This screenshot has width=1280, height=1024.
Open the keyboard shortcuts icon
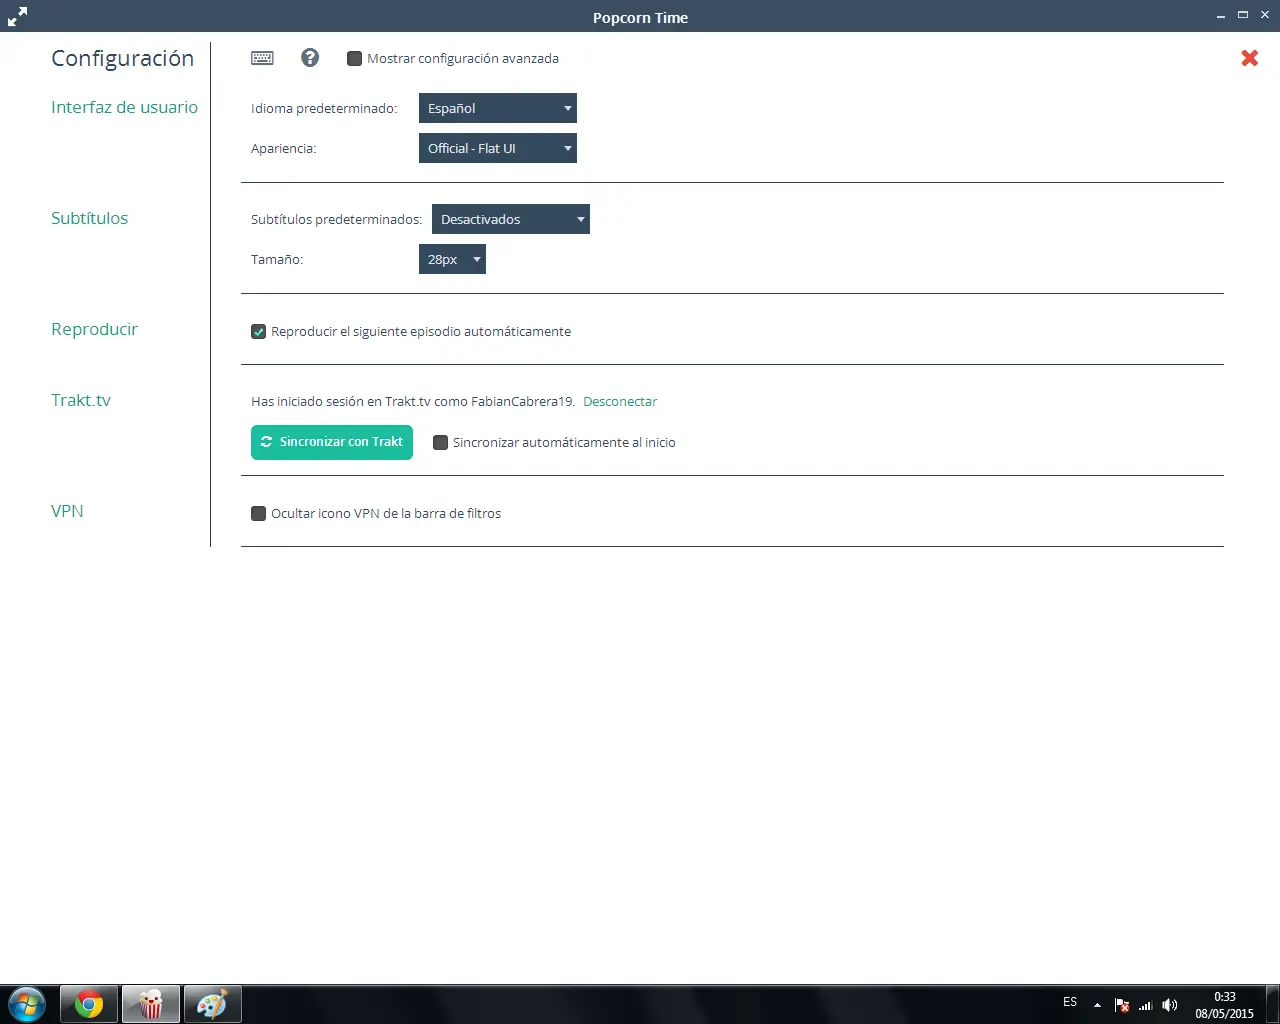pos(262,58)
